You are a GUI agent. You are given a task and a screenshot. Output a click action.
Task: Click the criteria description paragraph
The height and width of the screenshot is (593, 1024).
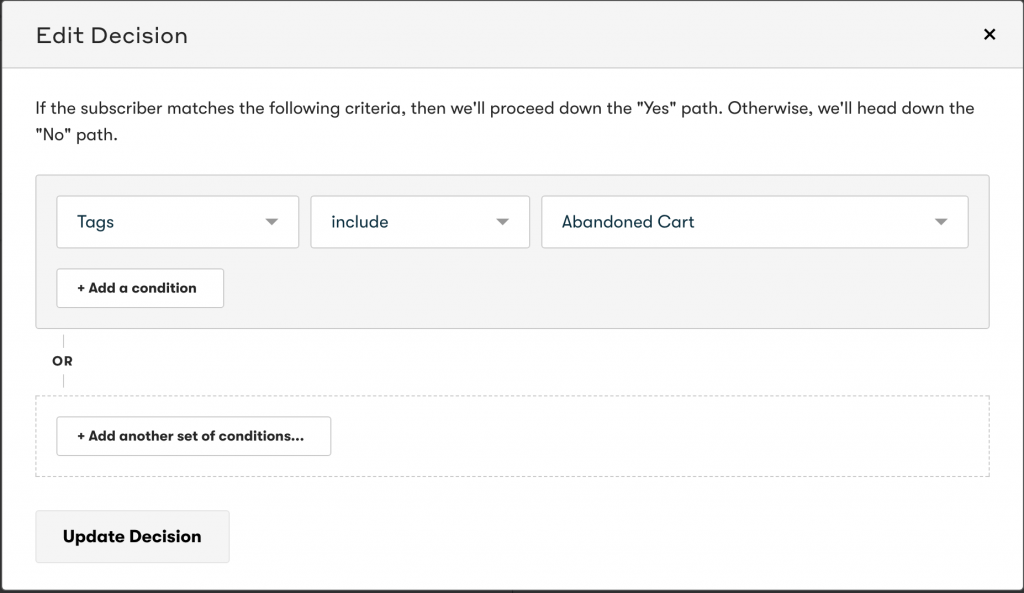click(x=505, y=121)
